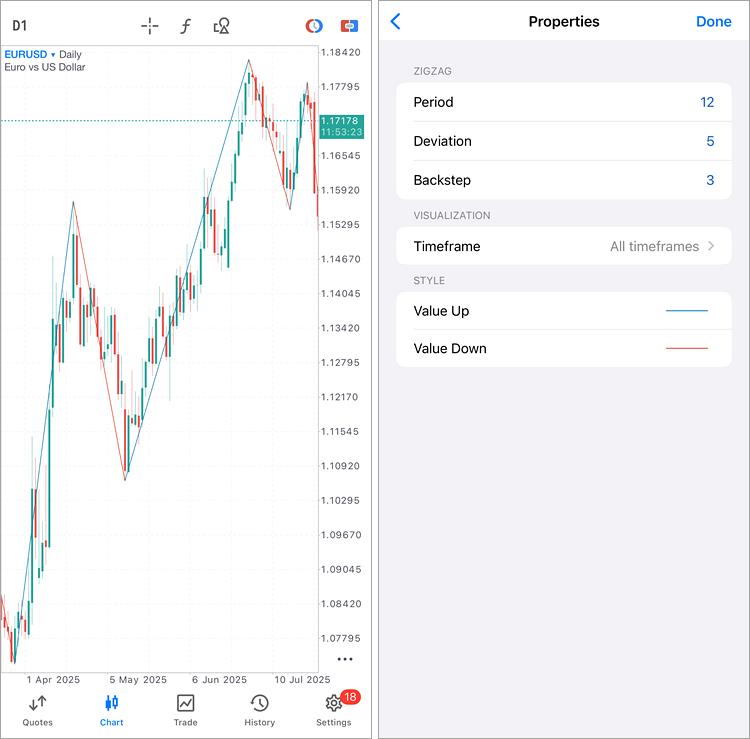Viewport: 750px width, 739px height.
Task: Activate the crosshair tool
Action: (150, 26)
